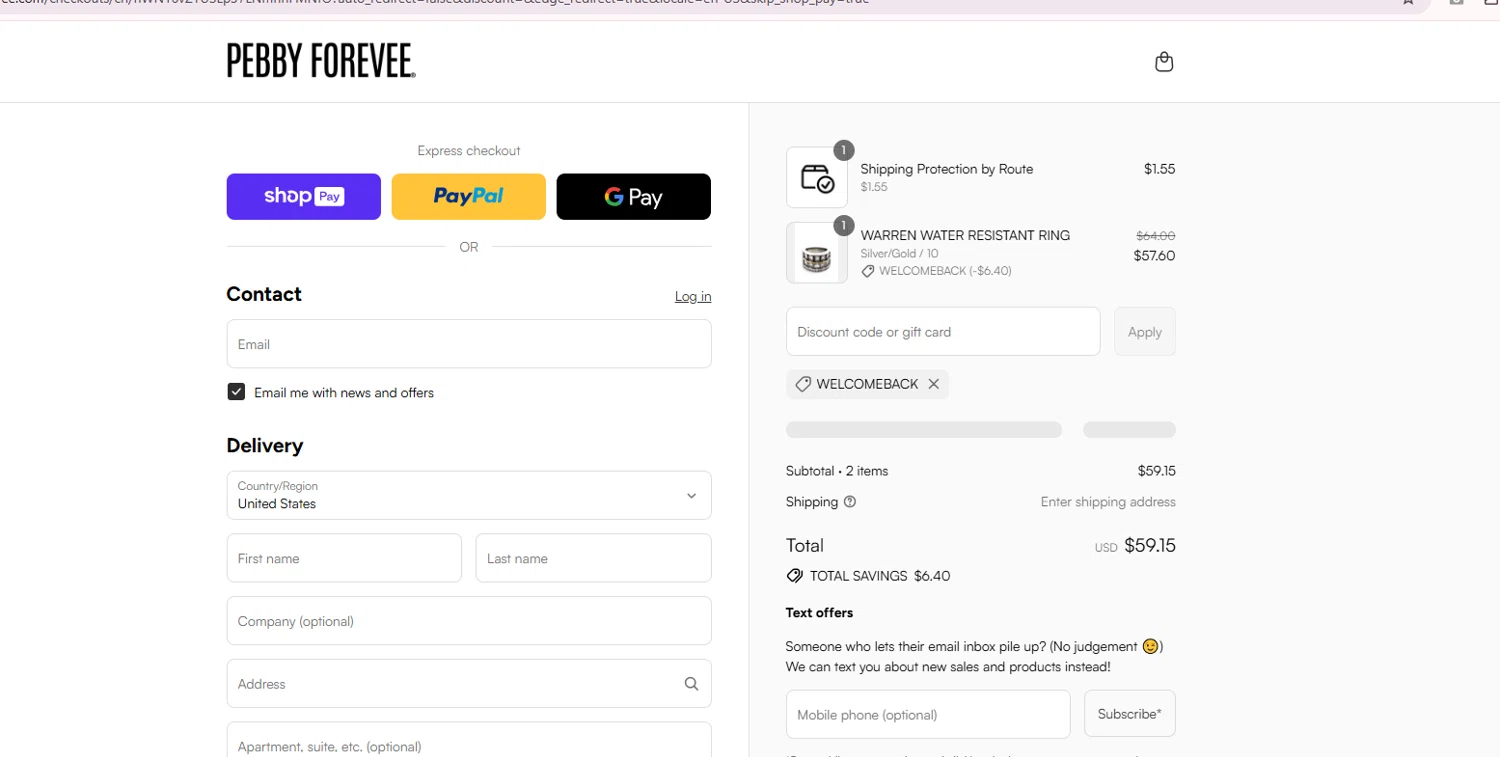Click the Total amount $59.15

1150,546
